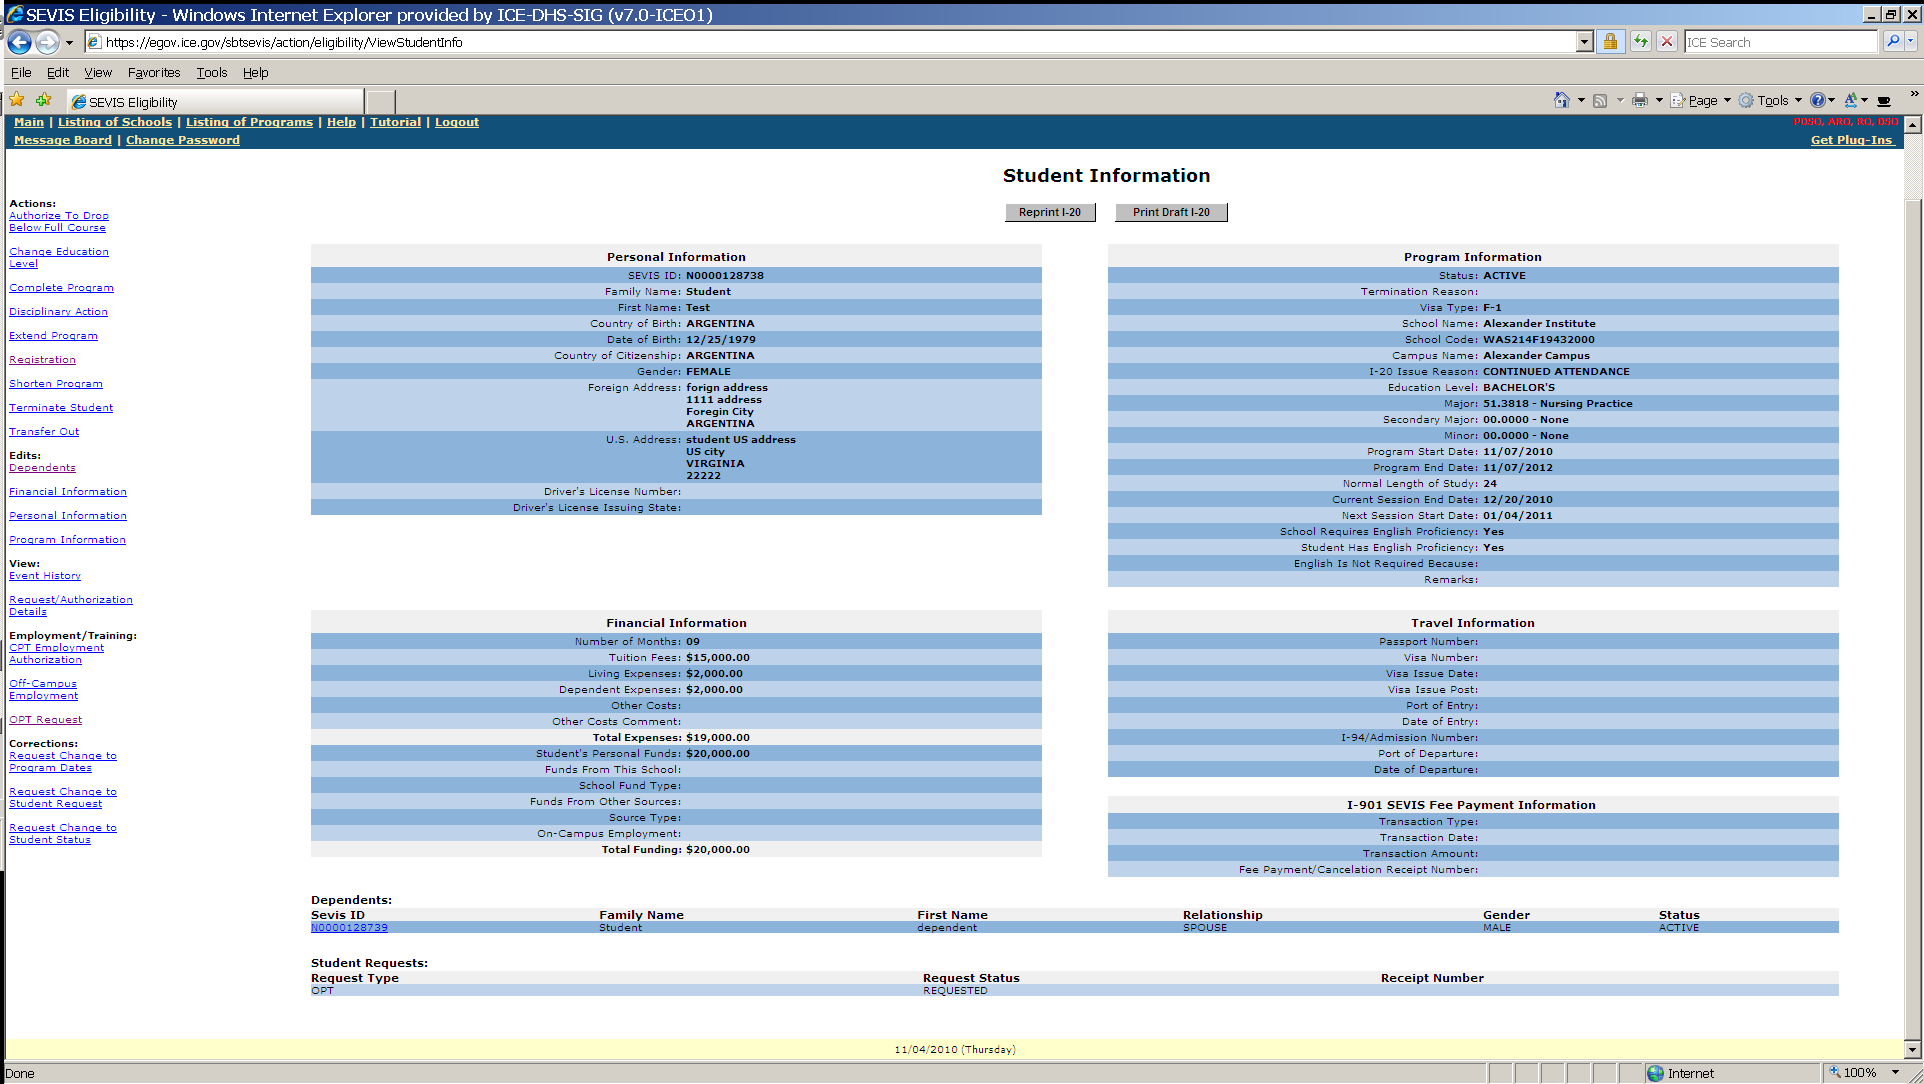The image size is (1924, 1084).
Task: Open the Favorites Center star icon
Action: [x=17, y=100]
